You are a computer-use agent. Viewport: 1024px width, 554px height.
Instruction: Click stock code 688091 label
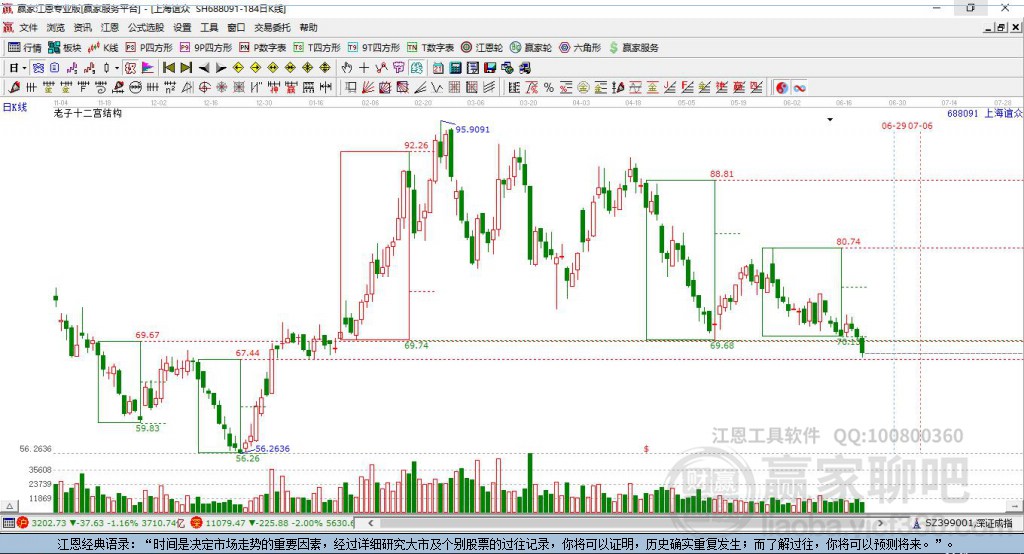[963, 113]
